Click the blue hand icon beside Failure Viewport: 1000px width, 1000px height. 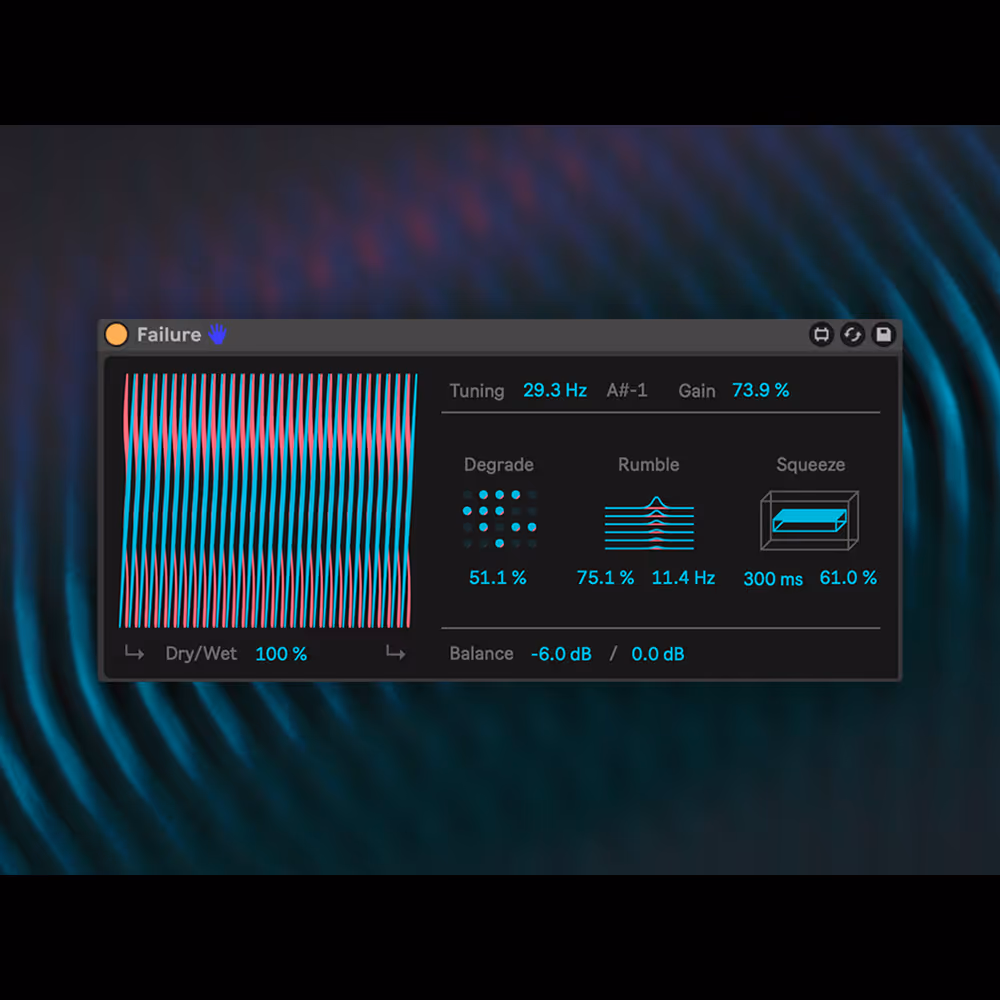[x=217, y=335]
